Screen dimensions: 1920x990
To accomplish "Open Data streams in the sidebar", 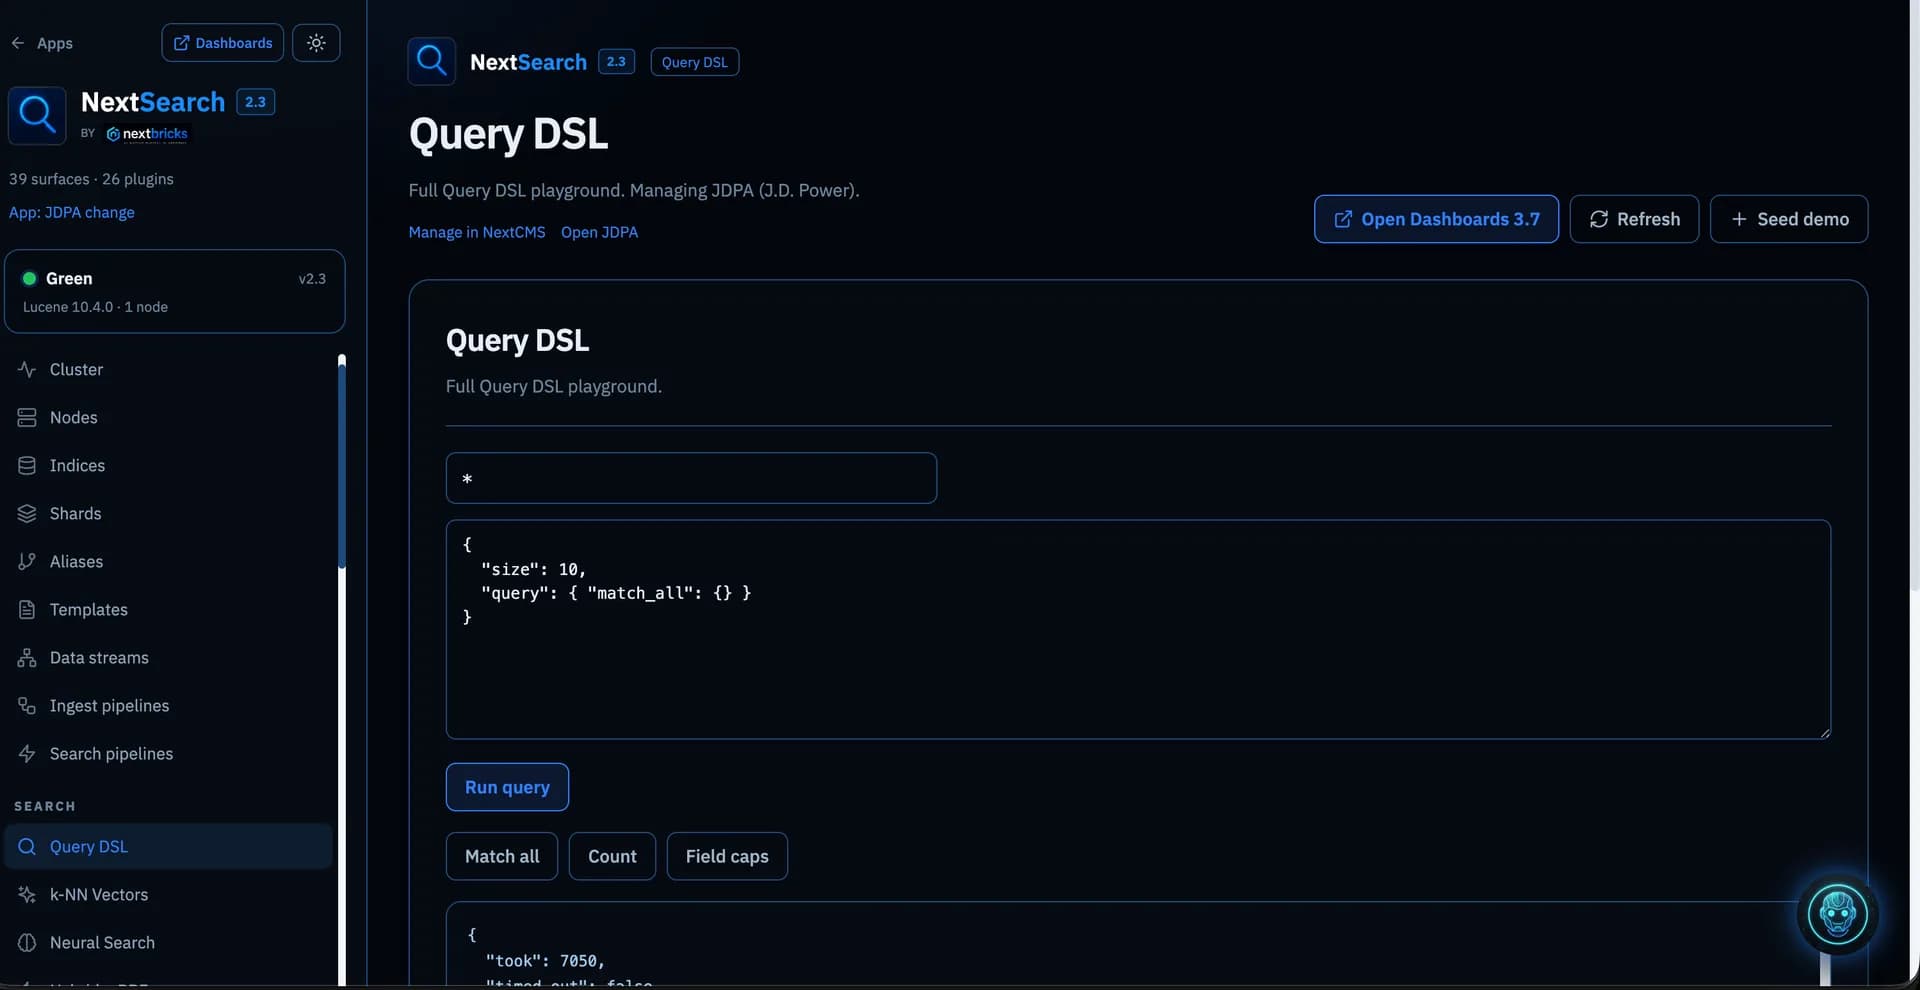I will (x=168, y=657).
